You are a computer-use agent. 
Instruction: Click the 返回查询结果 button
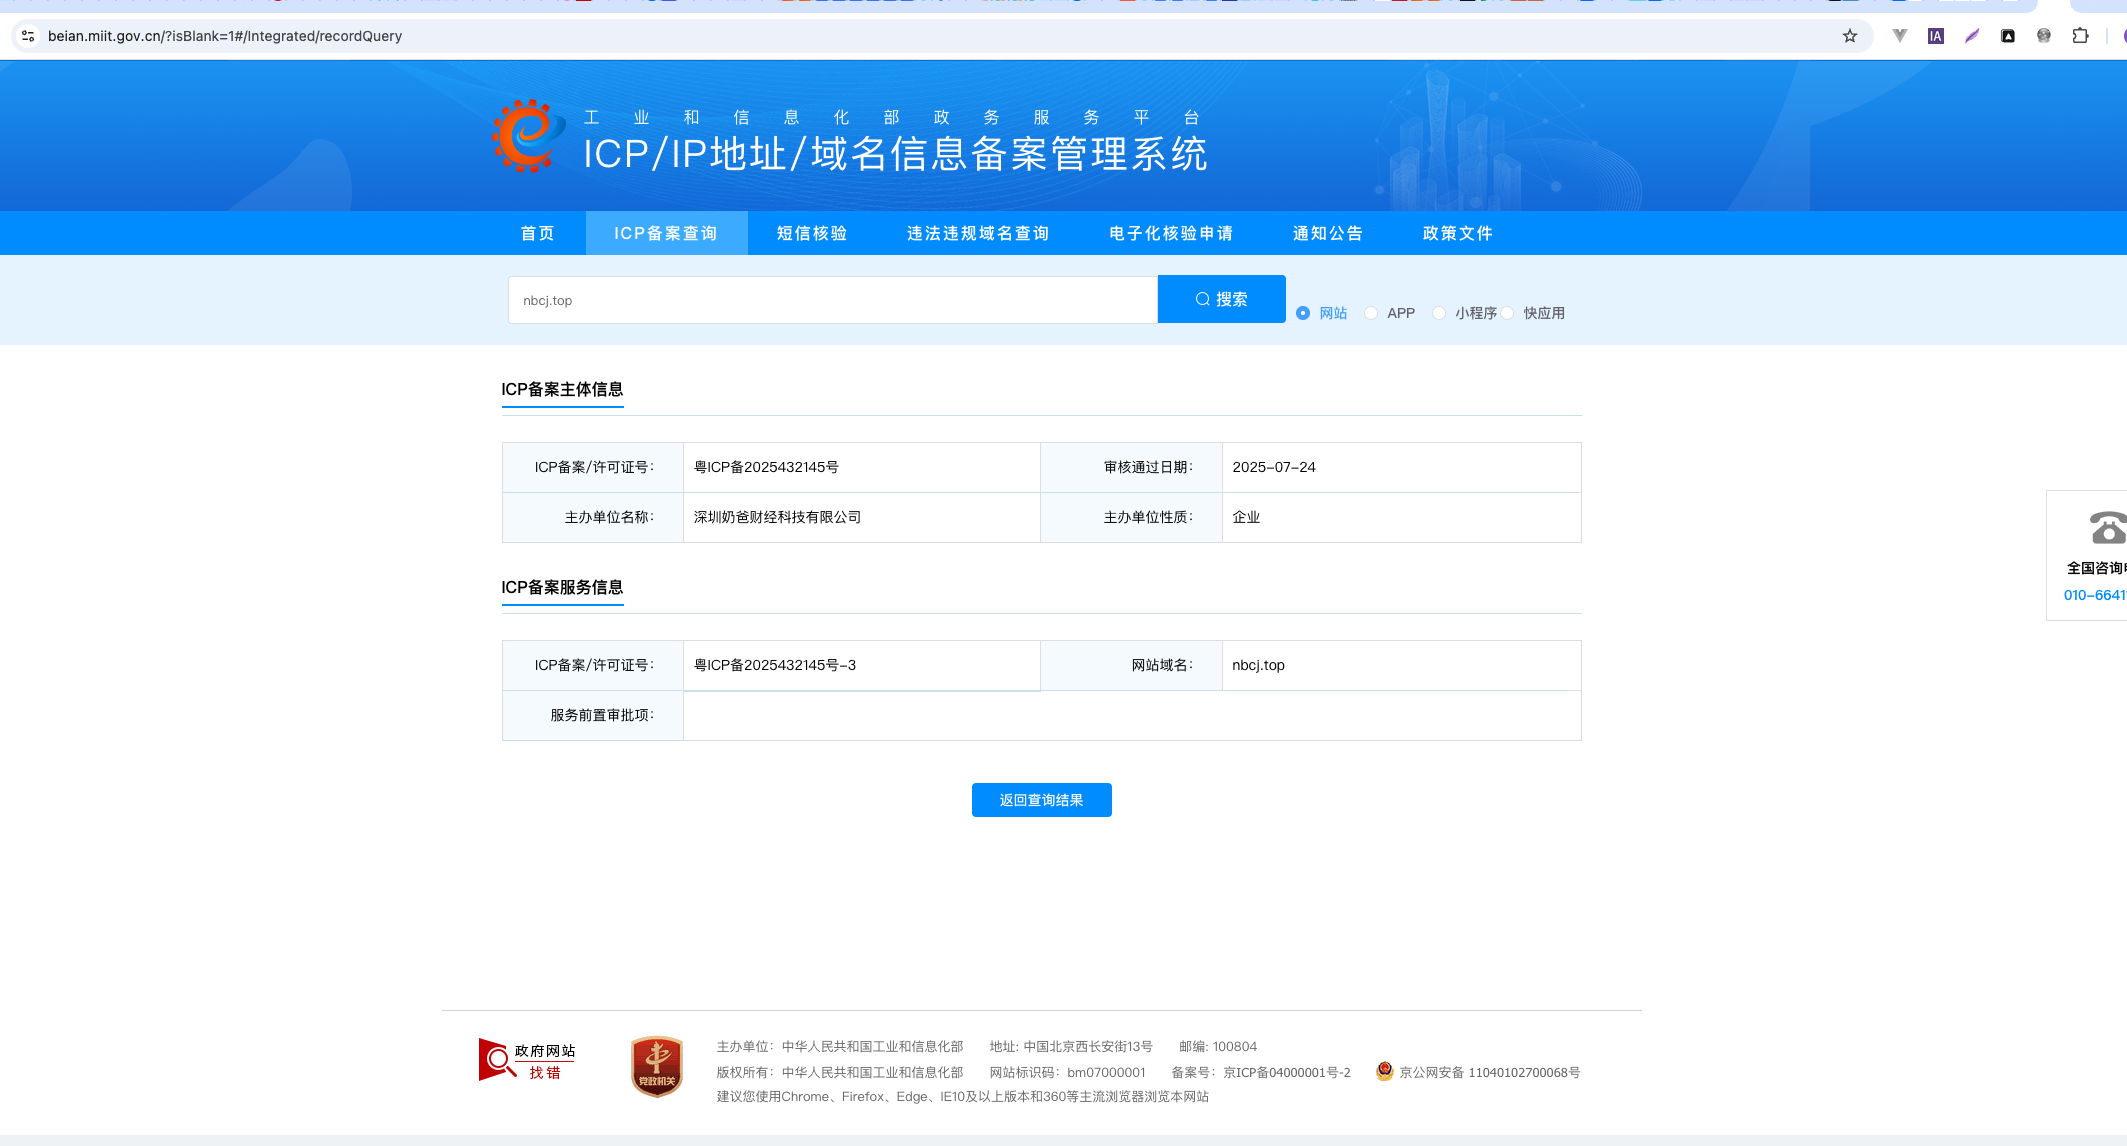click(x=1041, y=800)
